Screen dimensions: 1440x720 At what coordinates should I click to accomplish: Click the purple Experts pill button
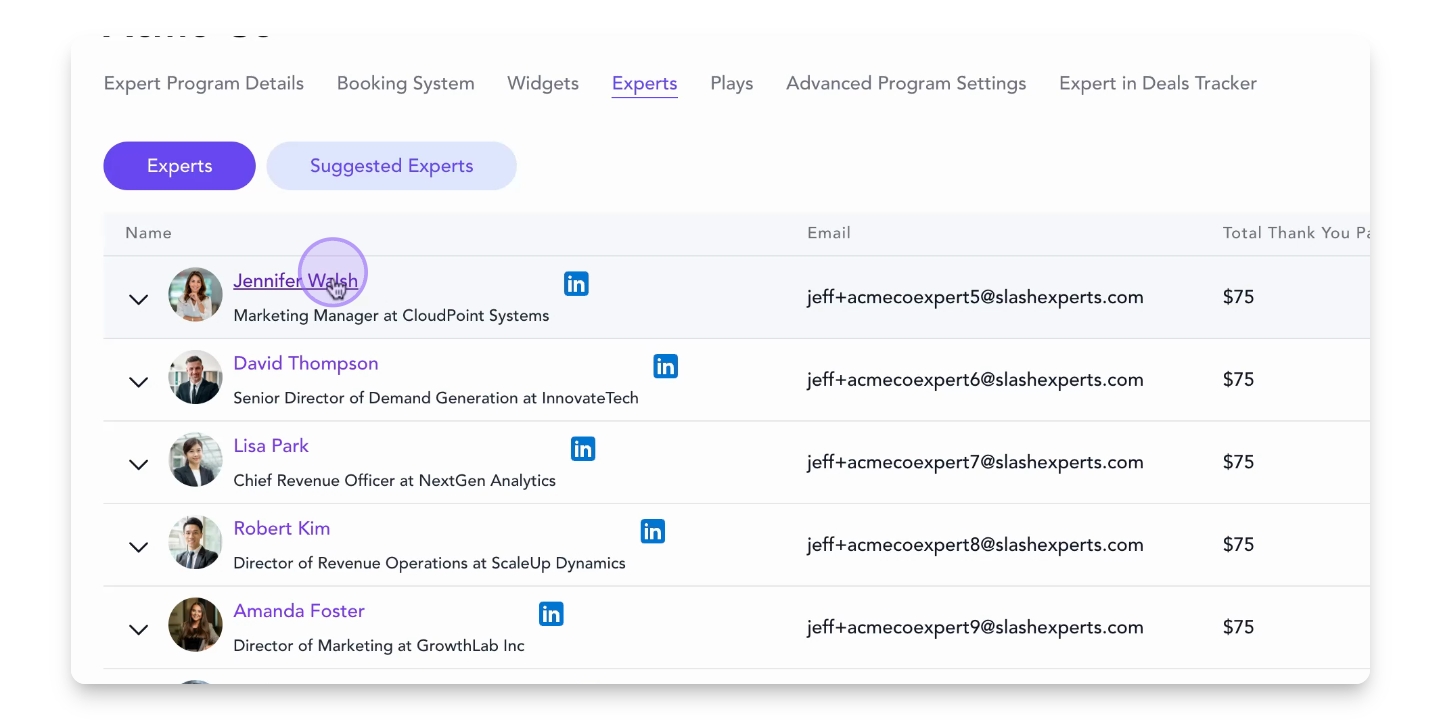179,166
